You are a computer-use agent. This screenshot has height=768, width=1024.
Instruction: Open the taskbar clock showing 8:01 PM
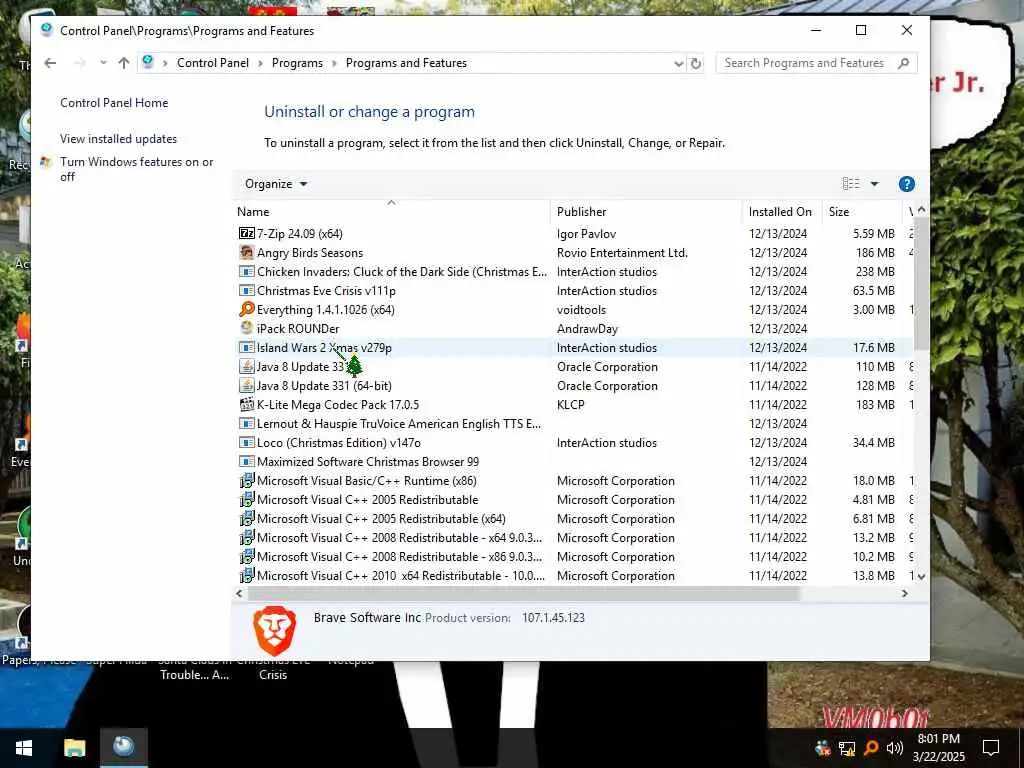pos(938,748)
